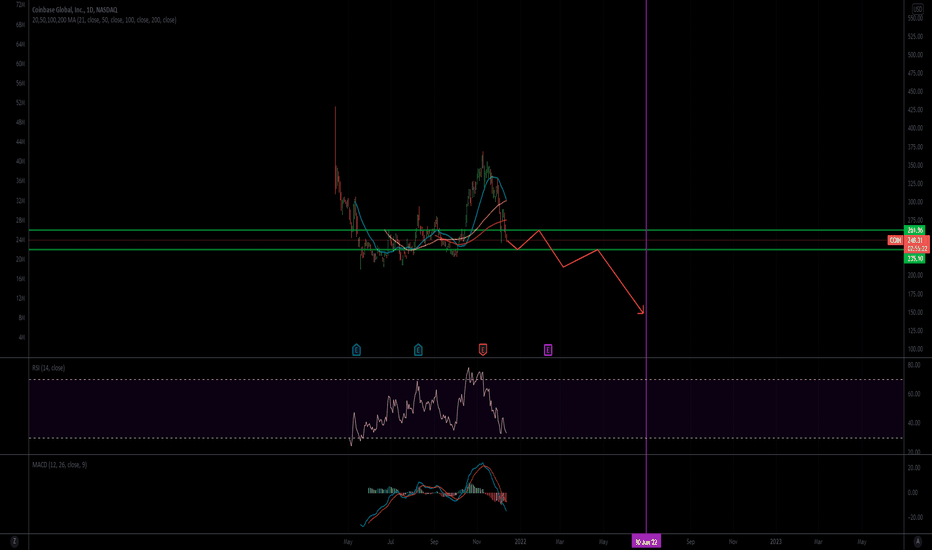Click the -20.00 MACD axis label
The image size is (932, 550).
[x=914, y=517]
